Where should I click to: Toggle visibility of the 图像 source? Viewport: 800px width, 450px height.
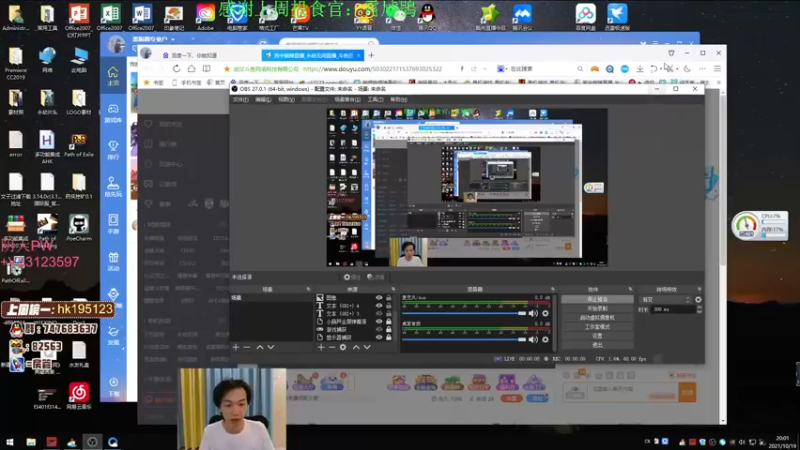tap(379, 297)
